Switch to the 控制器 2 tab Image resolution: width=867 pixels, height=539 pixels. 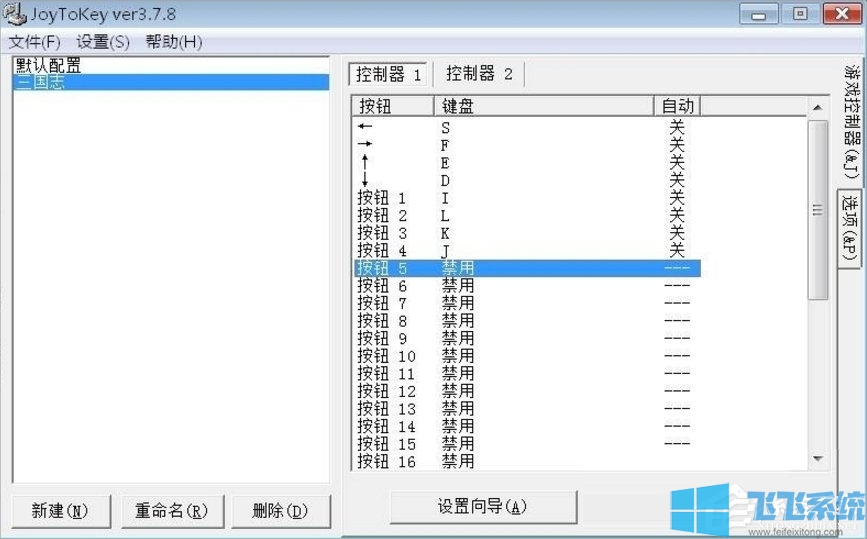(x=479, y=74)
